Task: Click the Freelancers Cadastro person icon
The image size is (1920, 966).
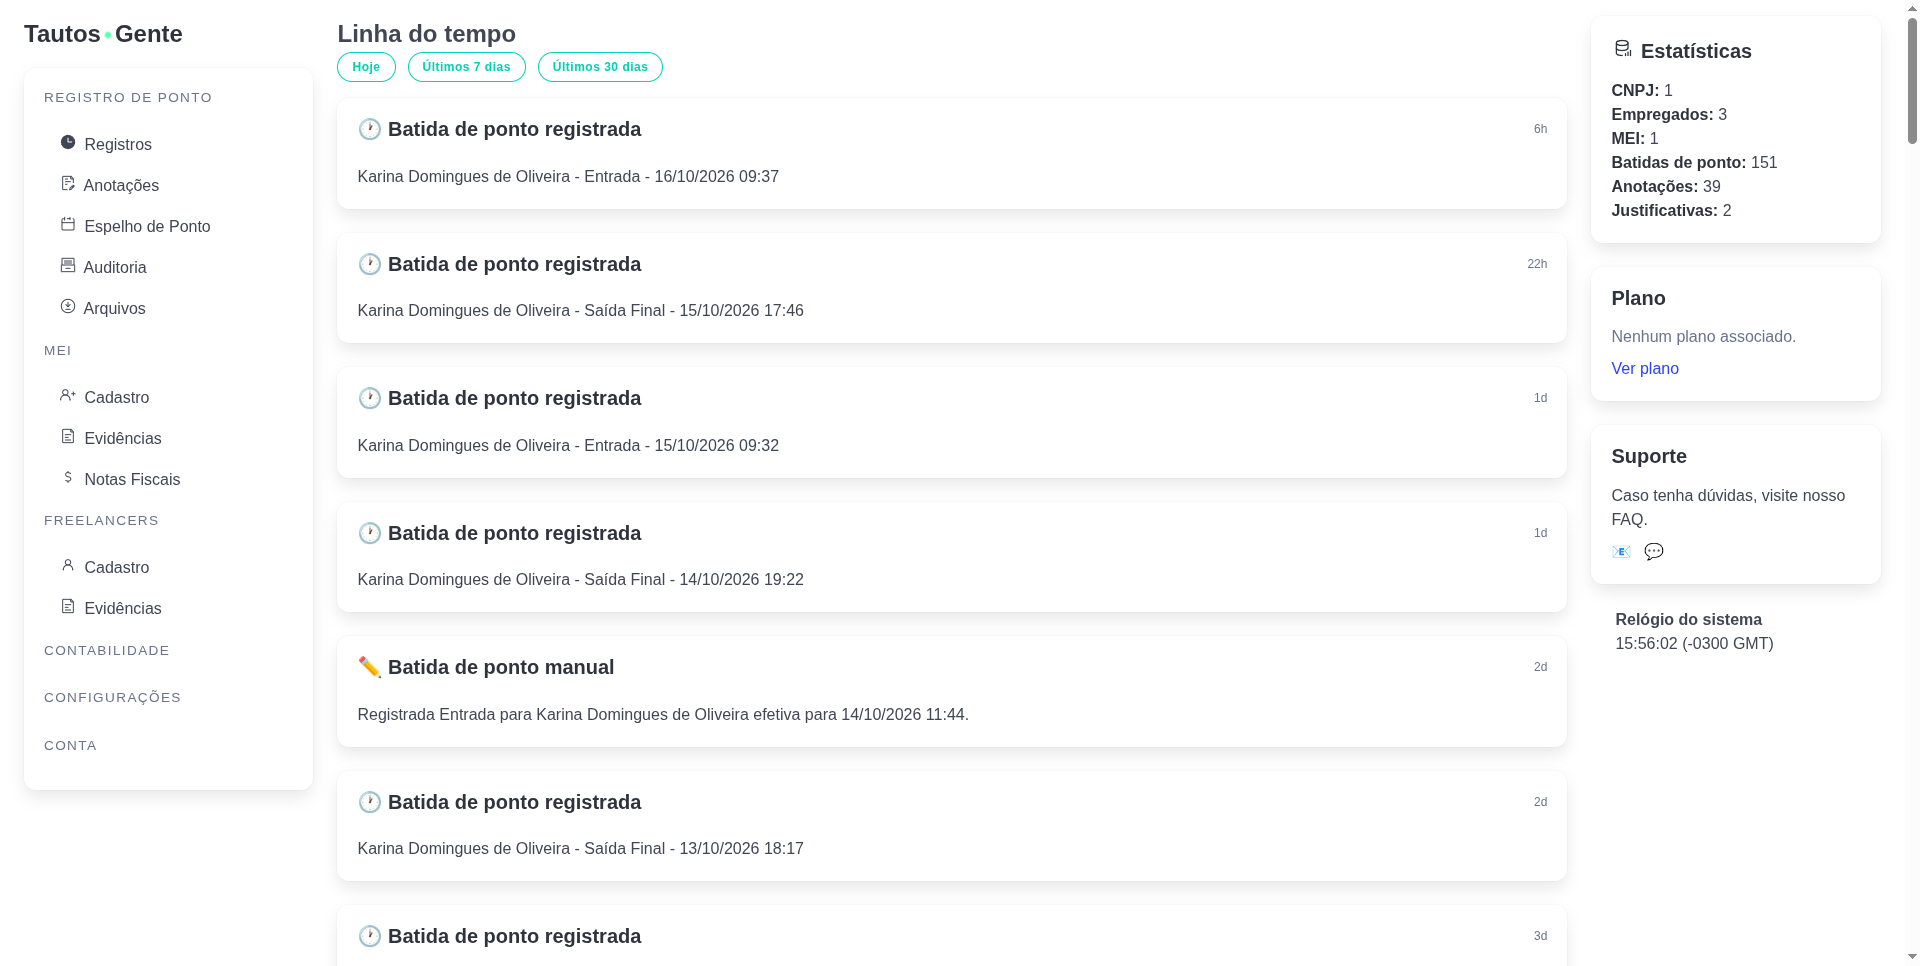Action: point(68,565)
